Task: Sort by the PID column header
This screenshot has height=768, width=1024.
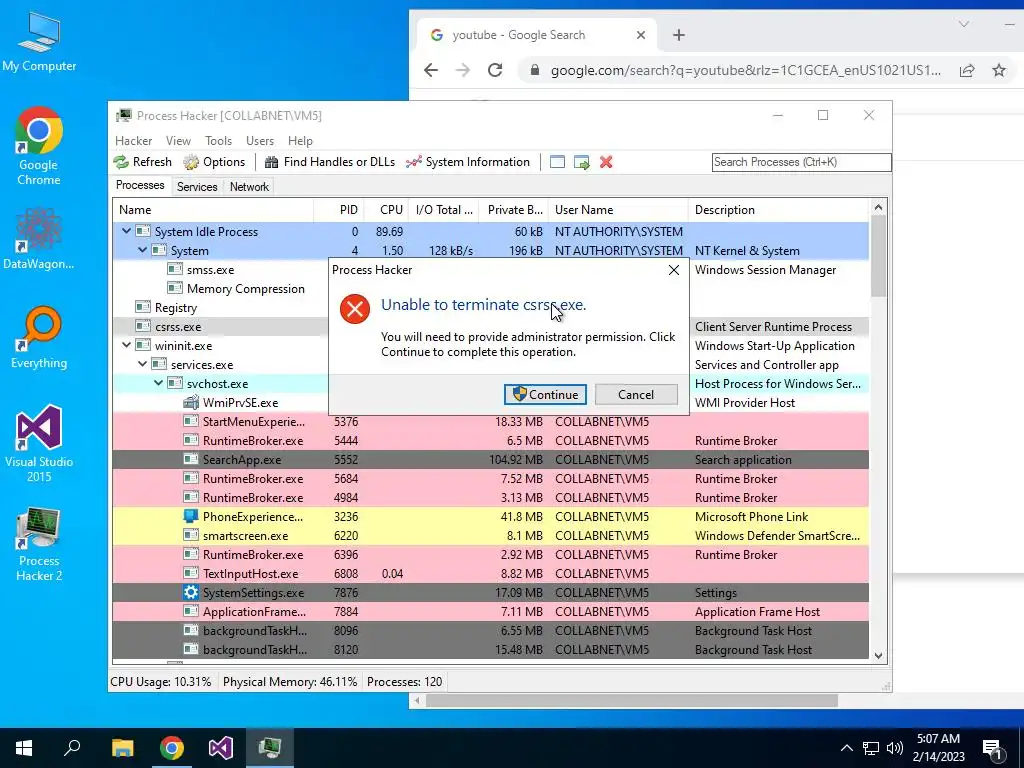Action: click(x=339, y=210)
